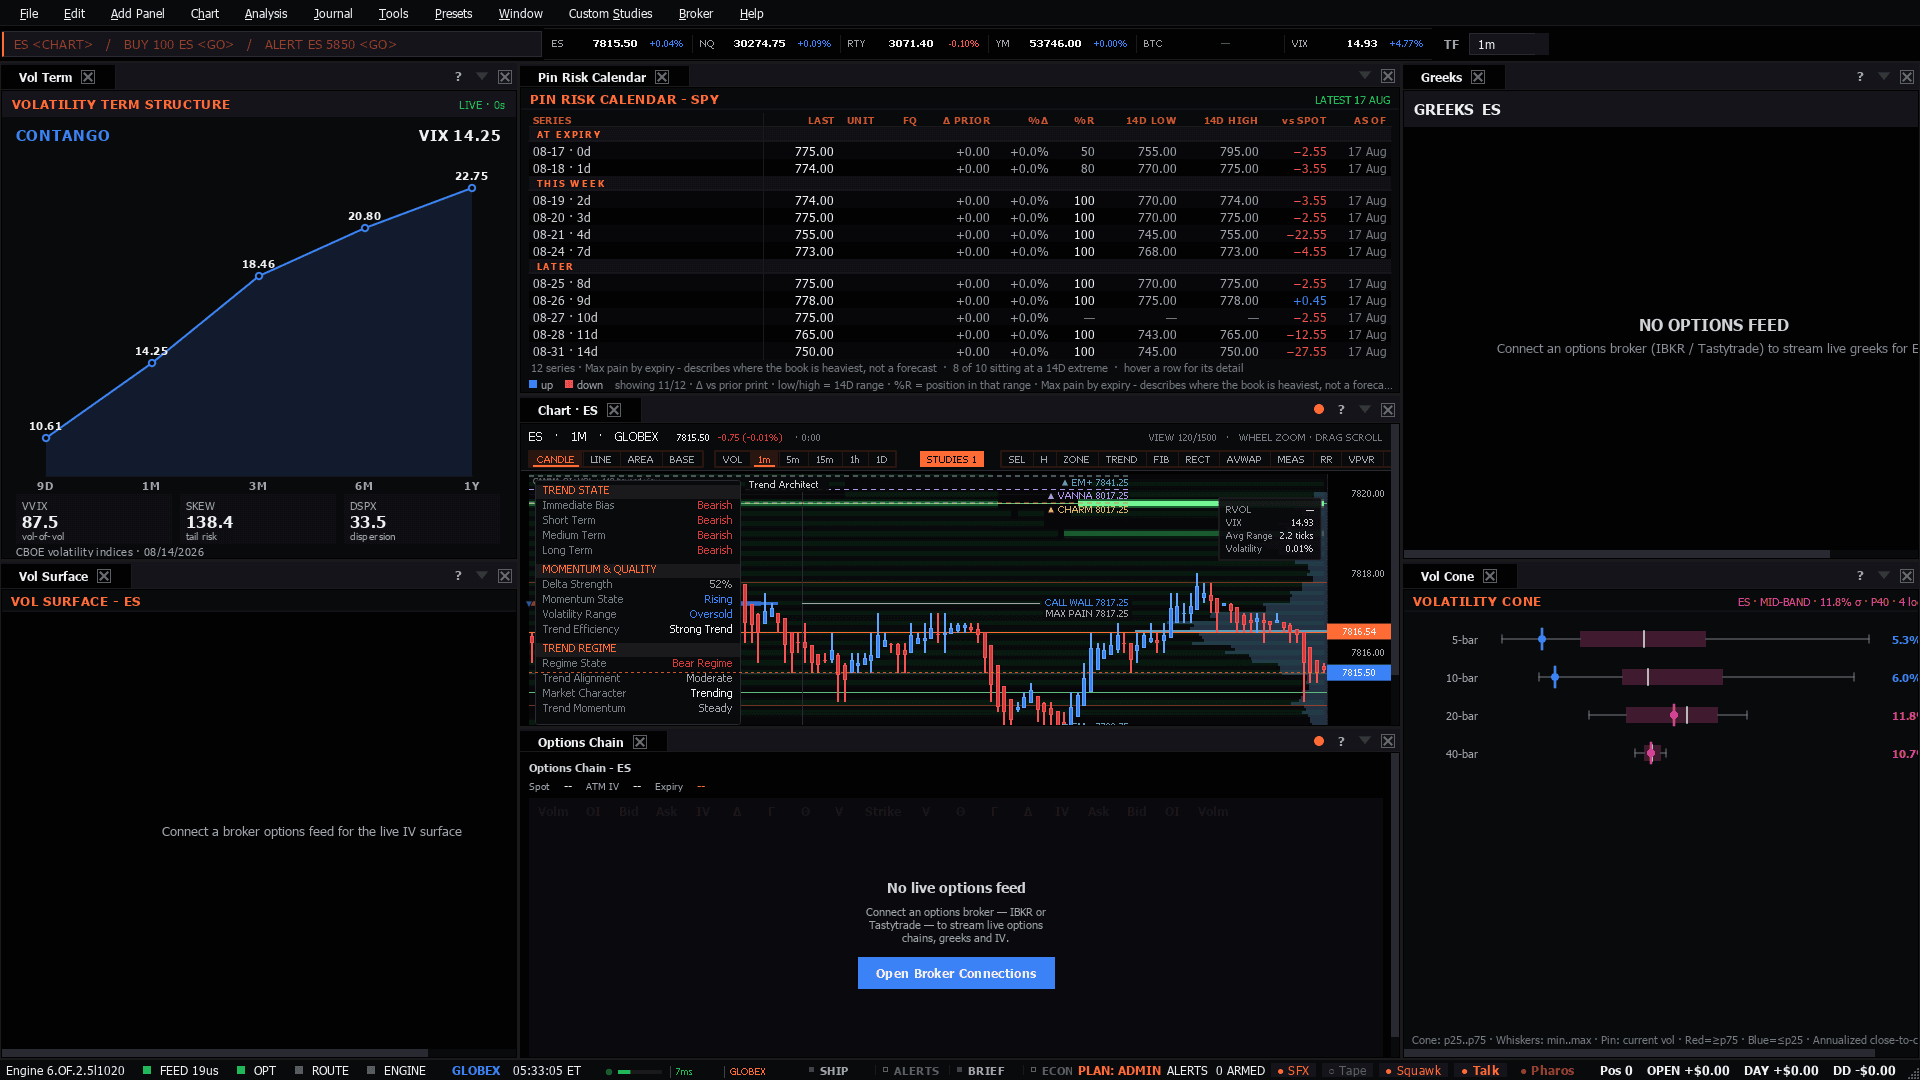Open the Add Panel menu

(137, 13)
